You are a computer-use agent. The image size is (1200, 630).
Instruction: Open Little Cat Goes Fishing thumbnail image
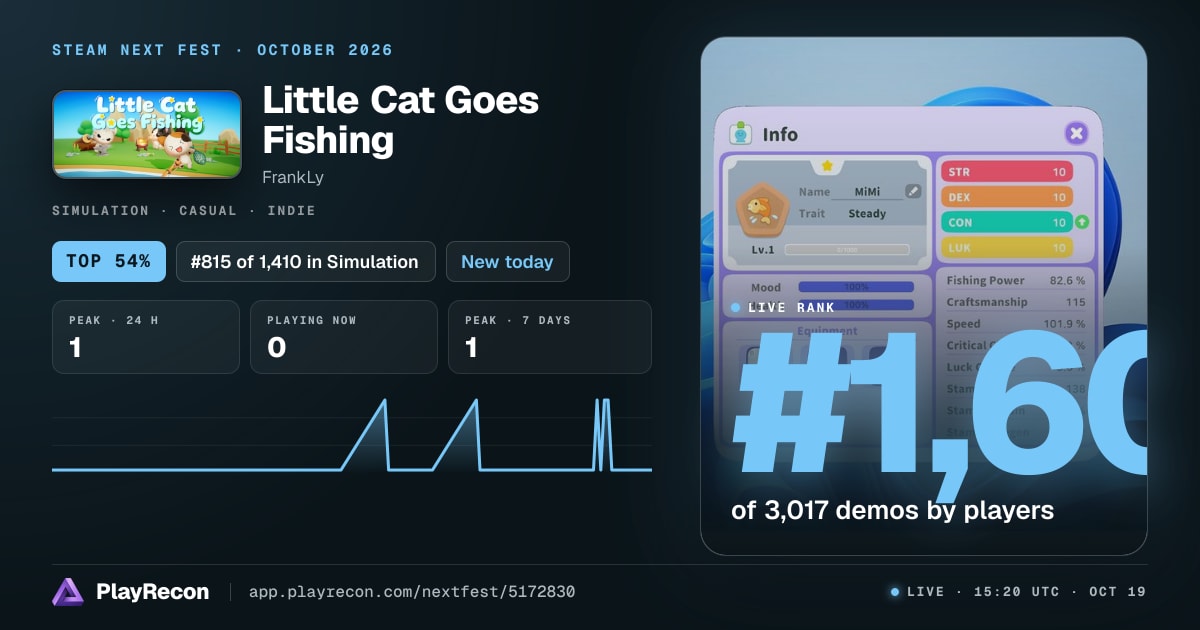[147, 135]
